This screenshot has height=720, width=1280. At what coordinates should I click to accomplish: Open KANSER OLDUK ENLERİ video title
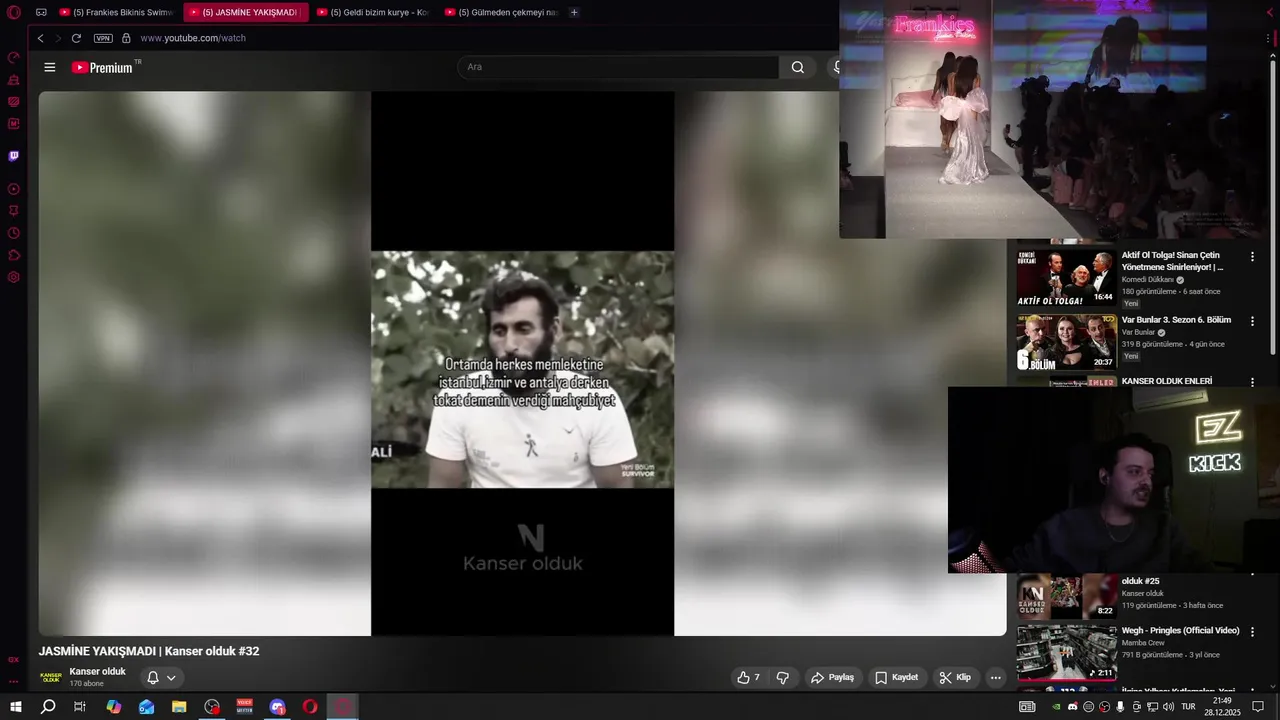tap(1166, 381)
